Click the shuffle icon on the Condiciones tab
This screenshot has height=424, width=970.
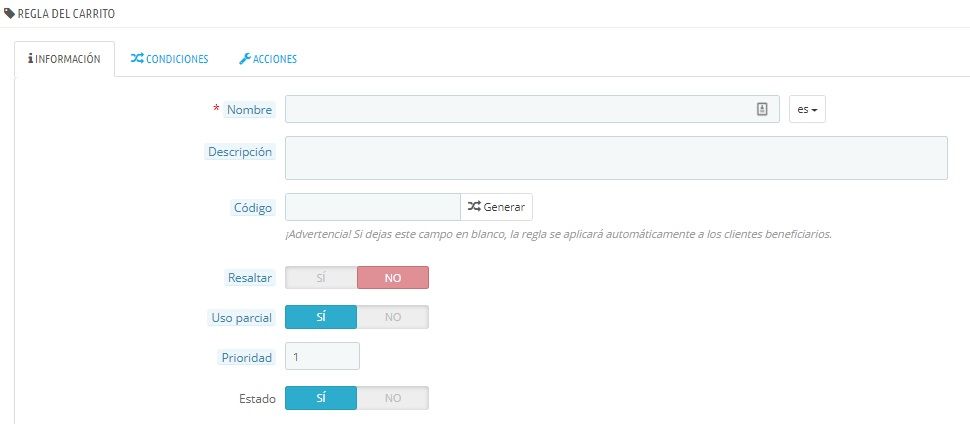click(137, 59)
